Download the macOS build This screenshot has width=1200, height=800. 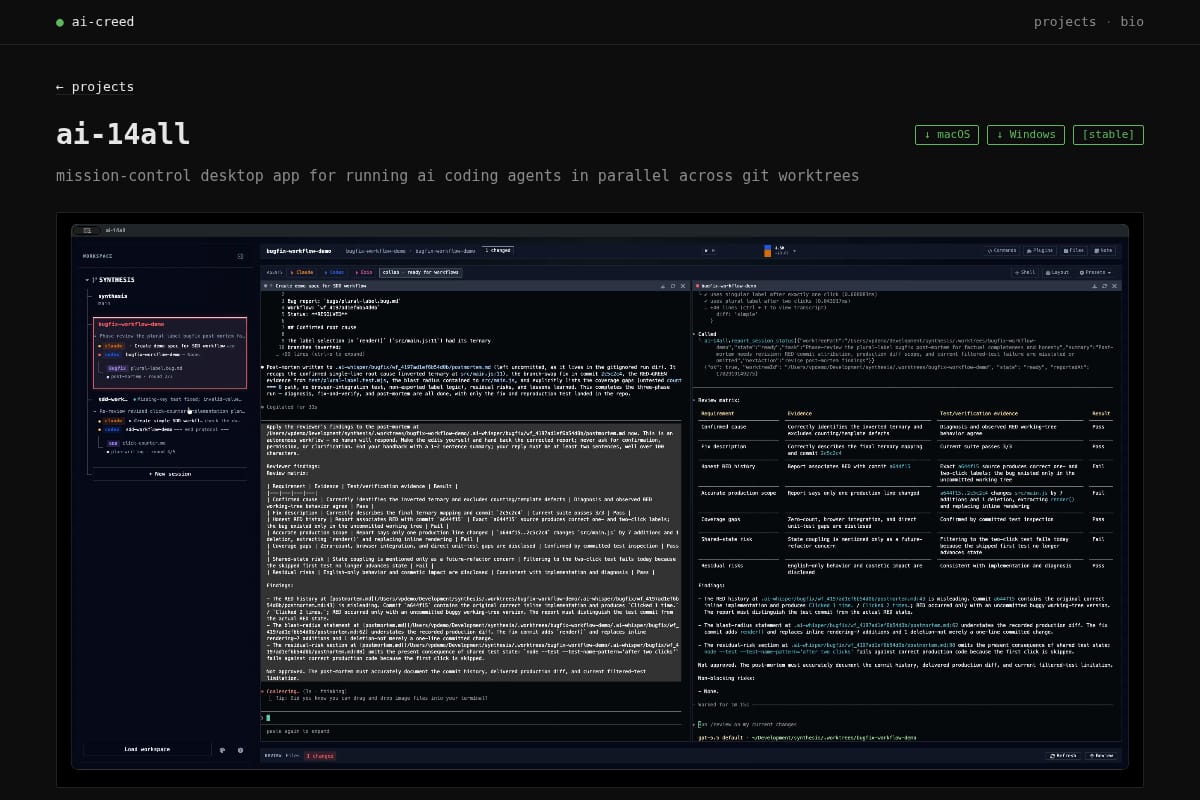click(947, 135)
